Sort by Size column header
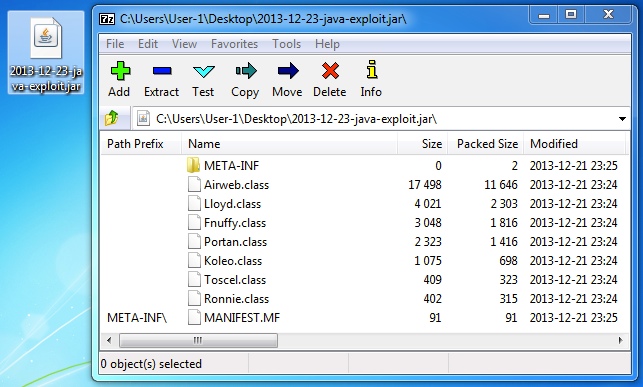The width and height of the screenshot is (643, 387). (422, 144)
